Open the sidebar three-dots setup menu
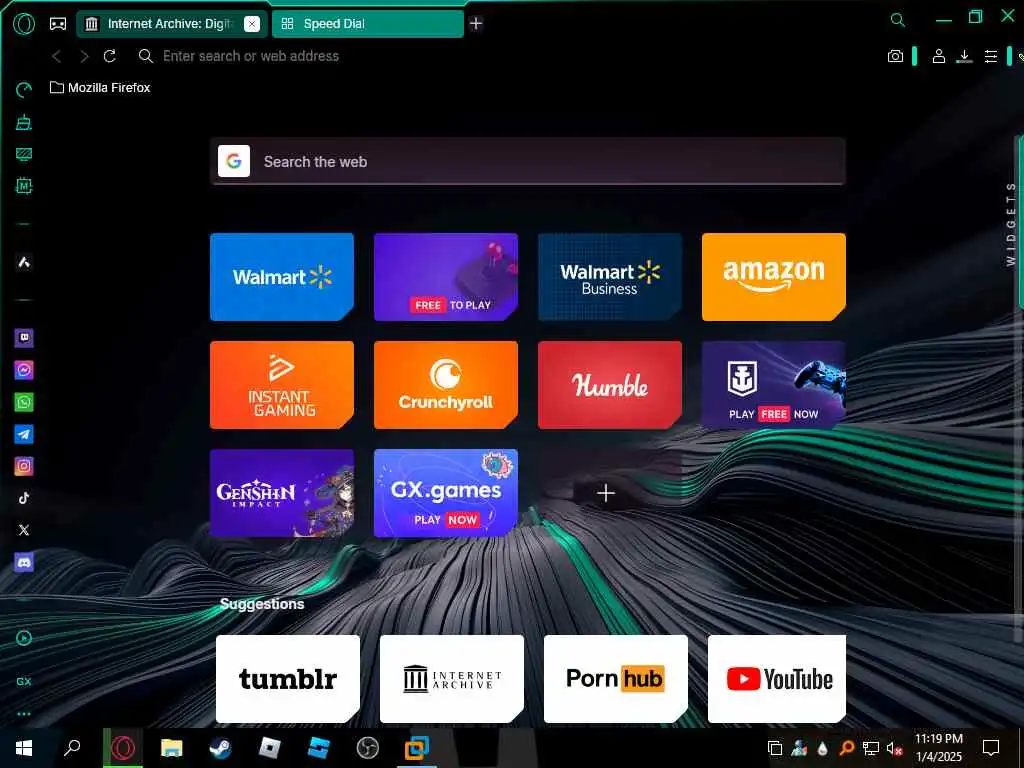 tap(24, 714)
